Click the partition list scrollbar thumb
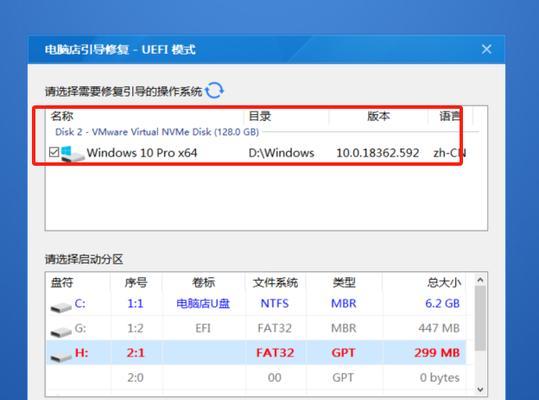 coord(480,318)
